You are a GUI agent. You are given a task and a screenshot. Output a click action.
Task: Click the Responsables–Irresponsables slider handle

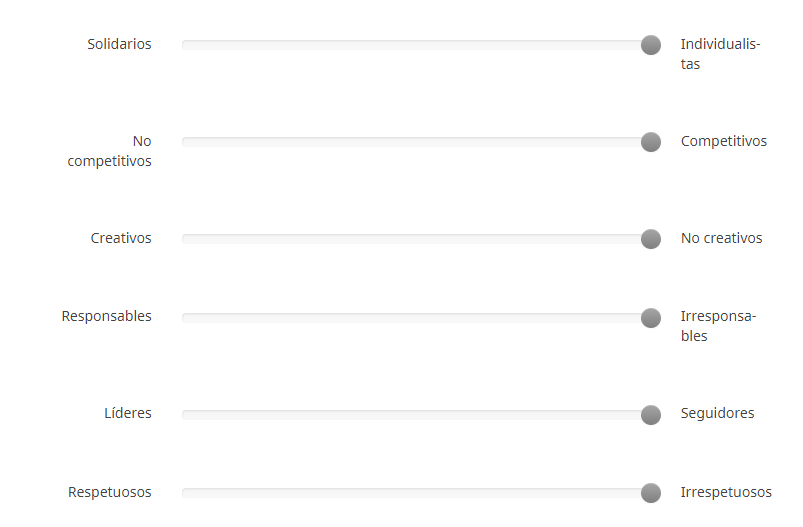point(651,318)
